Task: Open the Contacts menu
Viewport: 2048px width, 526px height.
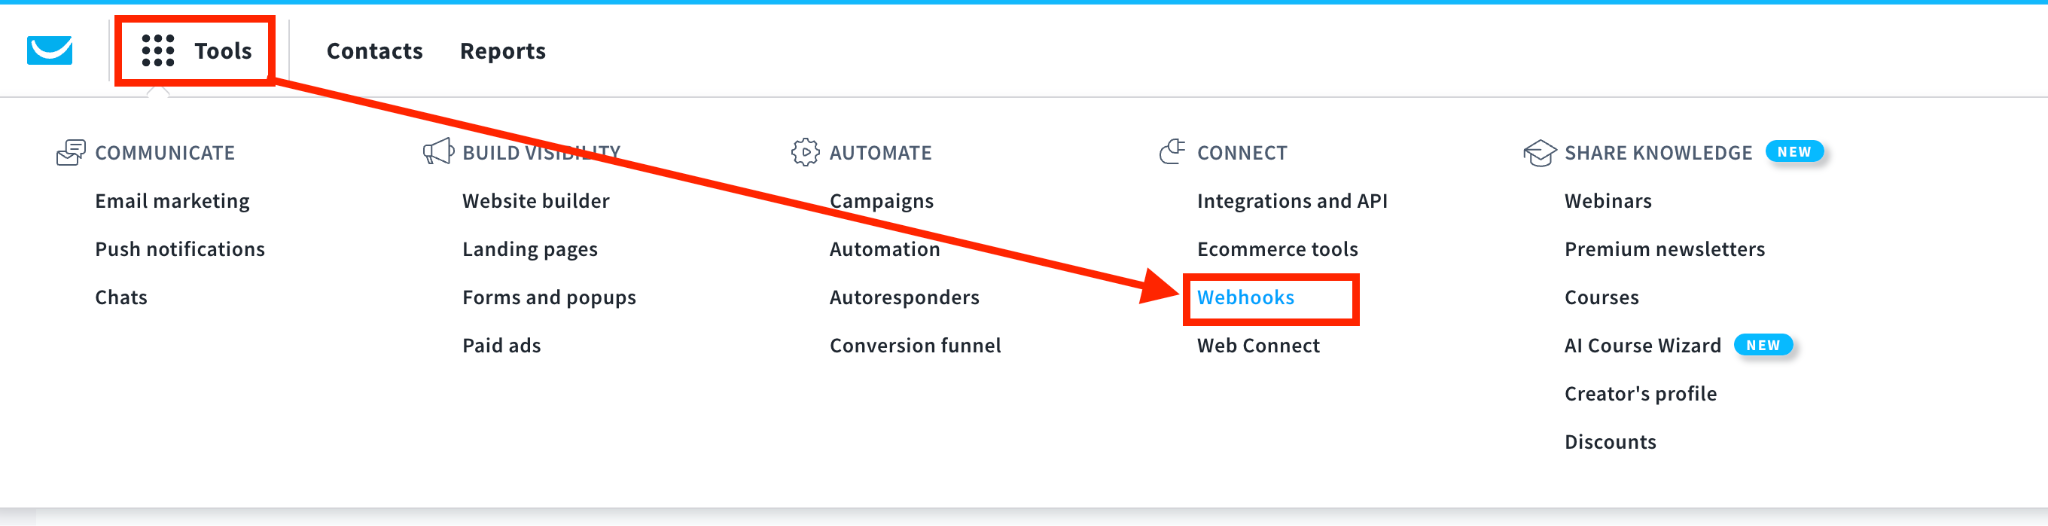Action: [374, 51]
